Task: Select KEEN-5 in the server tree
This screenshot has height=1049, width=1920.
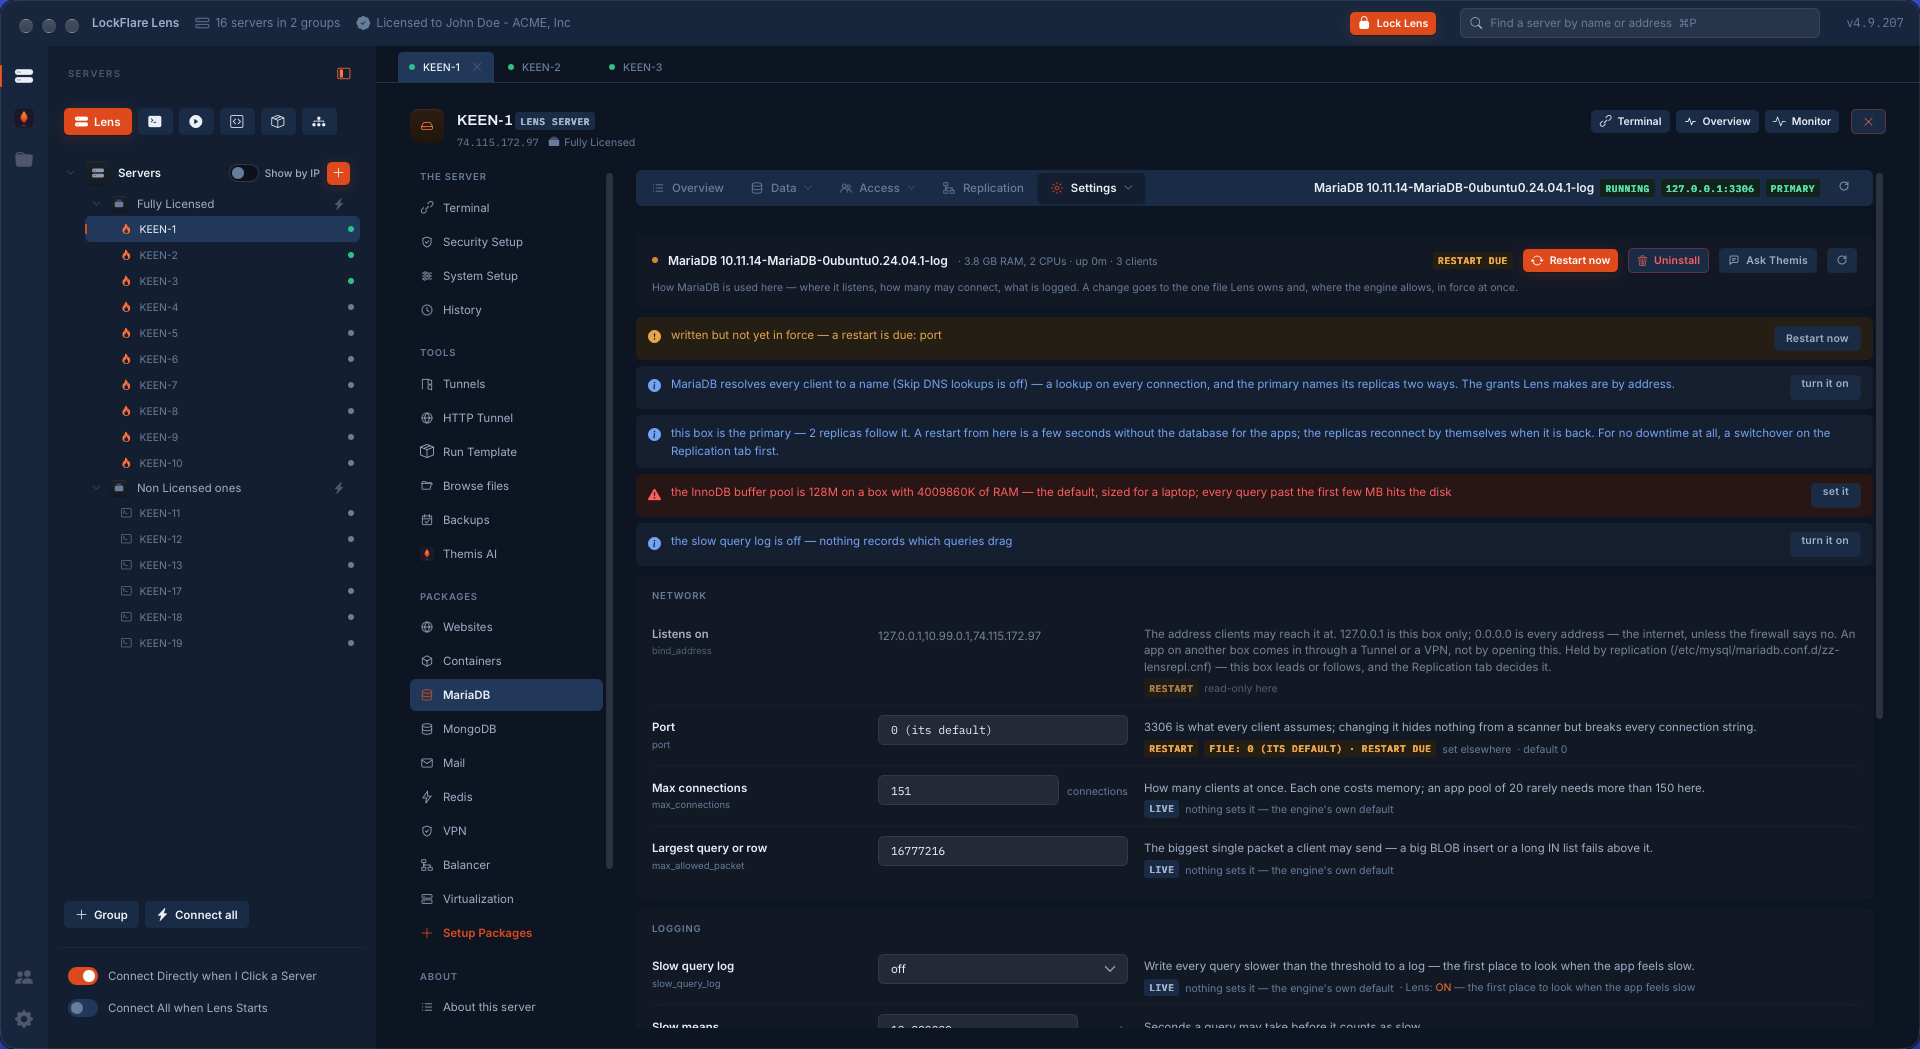Action: (x=222, y=333)
